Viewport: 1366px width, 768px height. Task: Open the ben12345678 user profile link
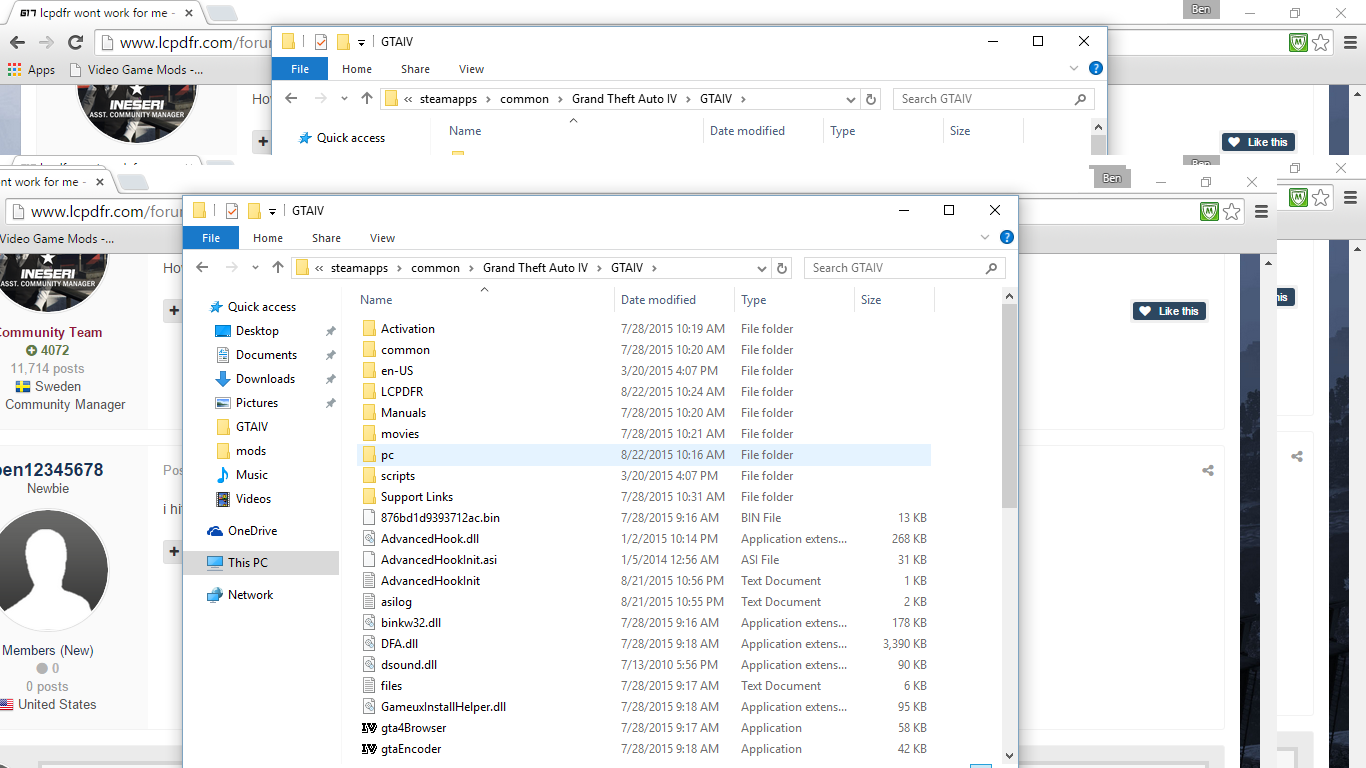(x=50, y=470)
